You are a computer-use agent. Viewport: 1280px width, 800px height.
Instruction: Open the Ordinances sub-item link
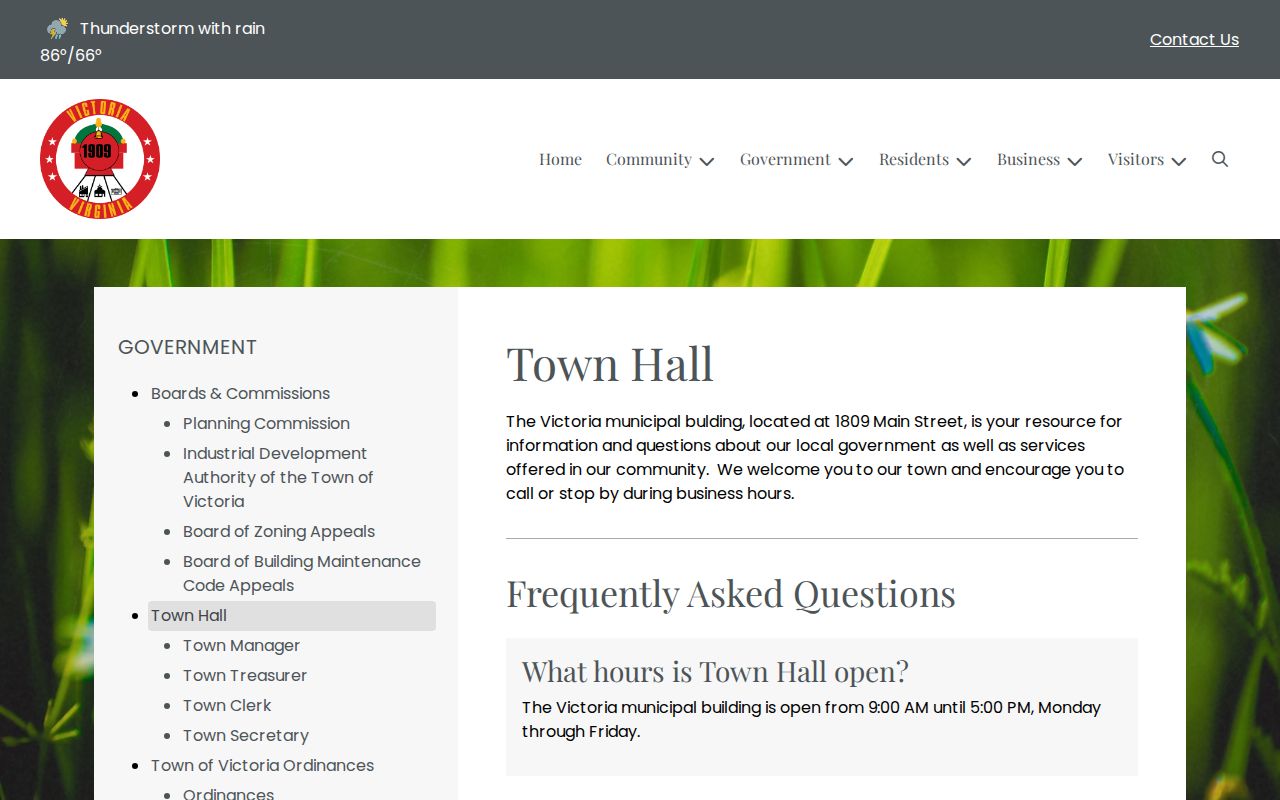tap(228, 794)
